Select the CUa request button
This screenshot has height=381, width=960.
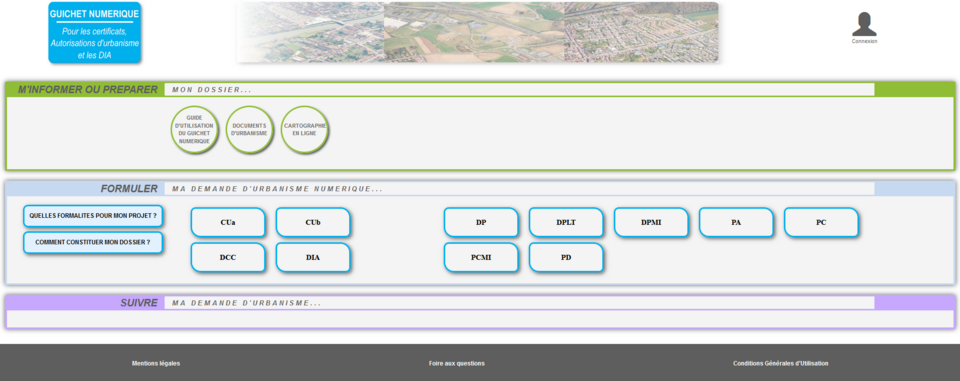pyautogui.click(x=228, y=222)
